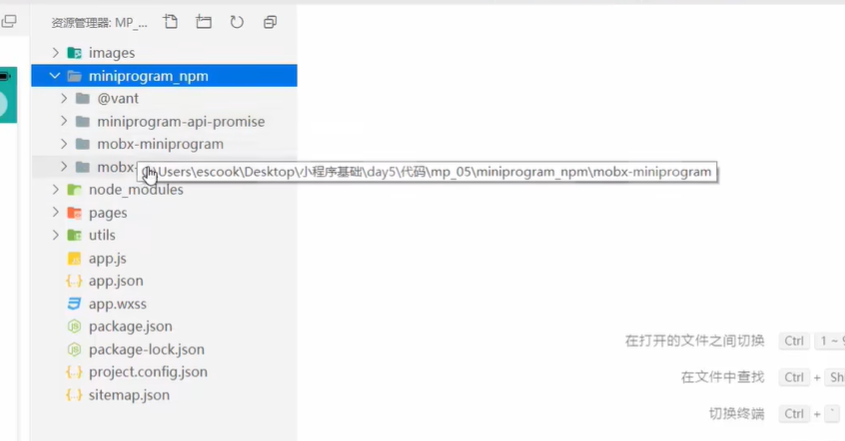The image size is (845, 441).
Task: Click the node icon of package.json
Action: coord(74,326)
